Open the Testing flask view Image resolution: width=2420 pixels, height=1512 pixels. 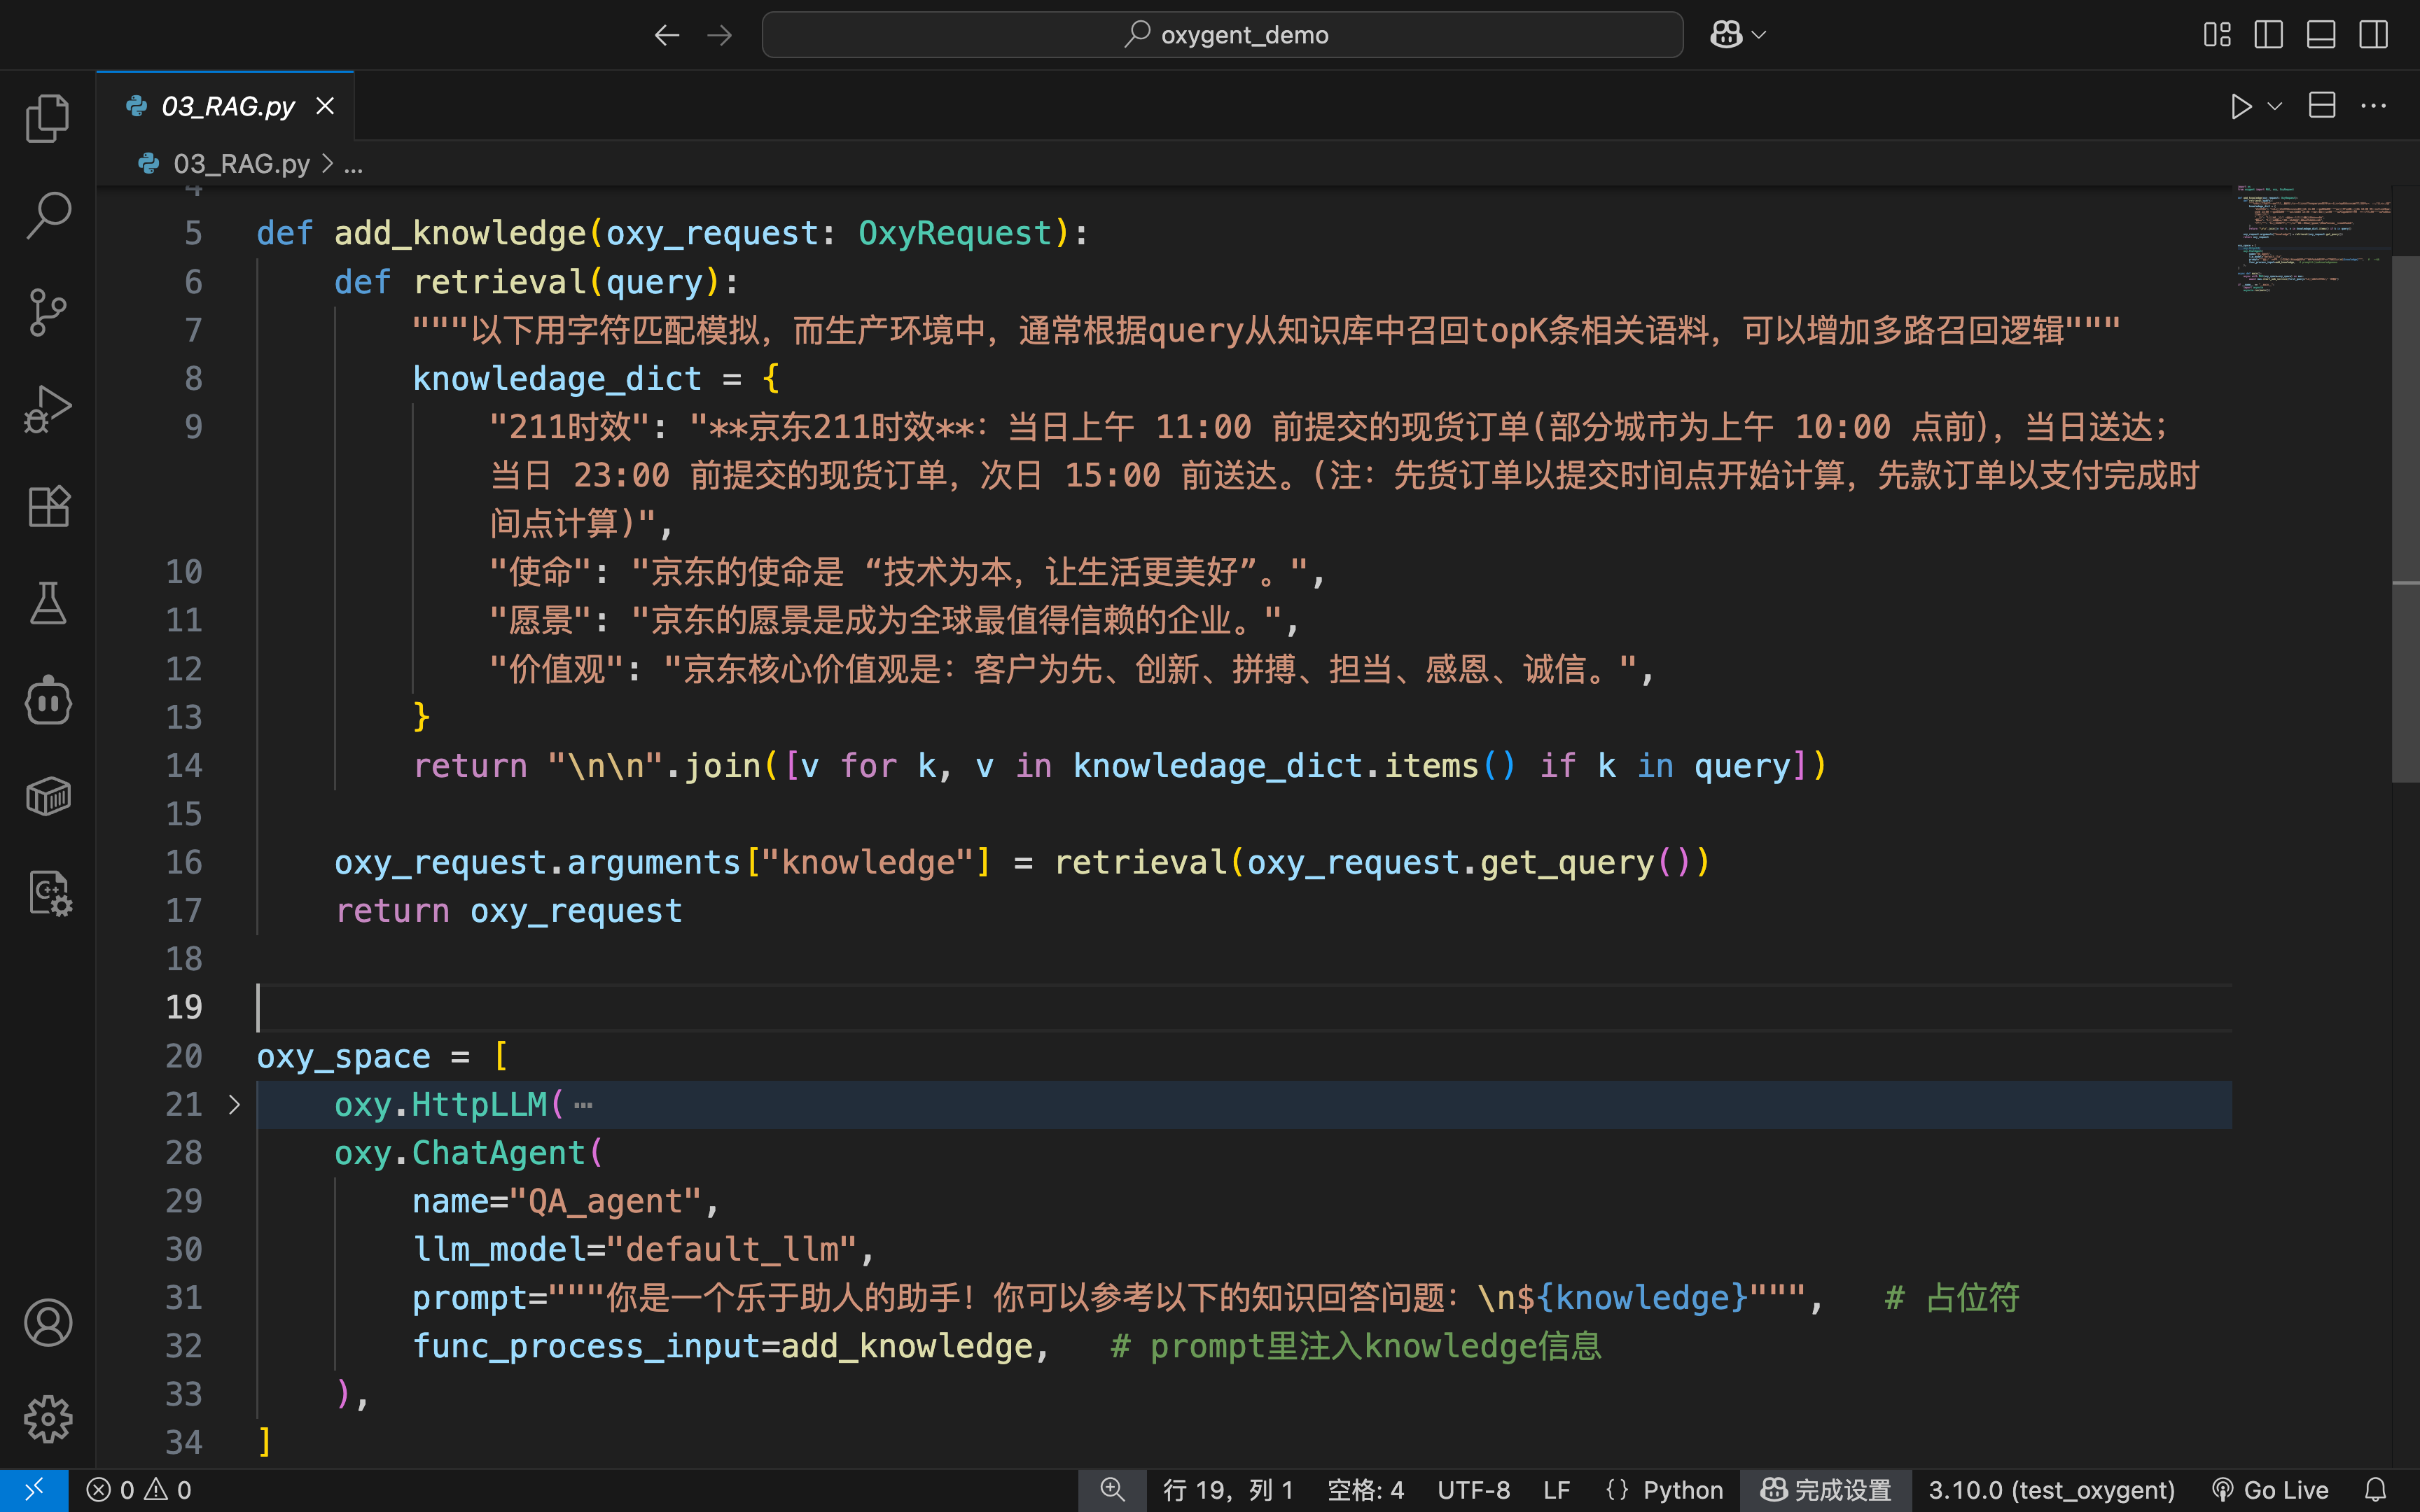click(47, 603)
